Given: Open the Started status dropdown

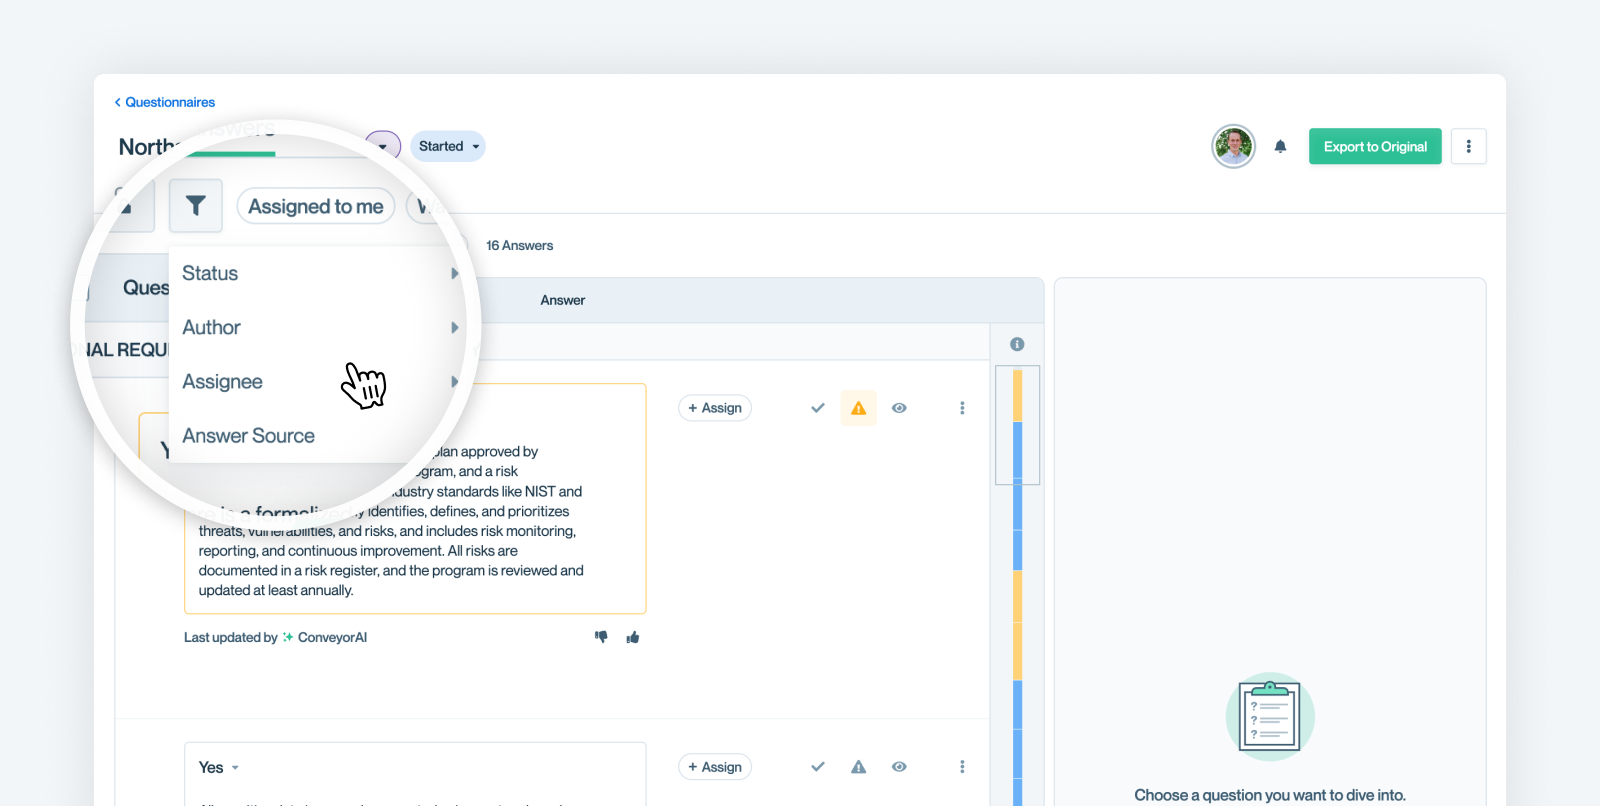Looking at the screenshot, I should pyautogui.click(x=448, y=146).
